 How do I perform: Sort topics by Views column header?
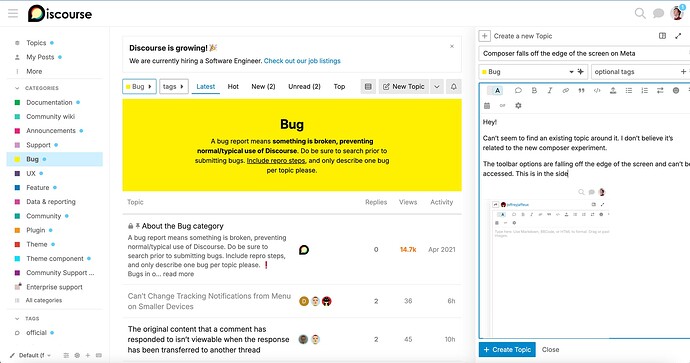[408, 202]
